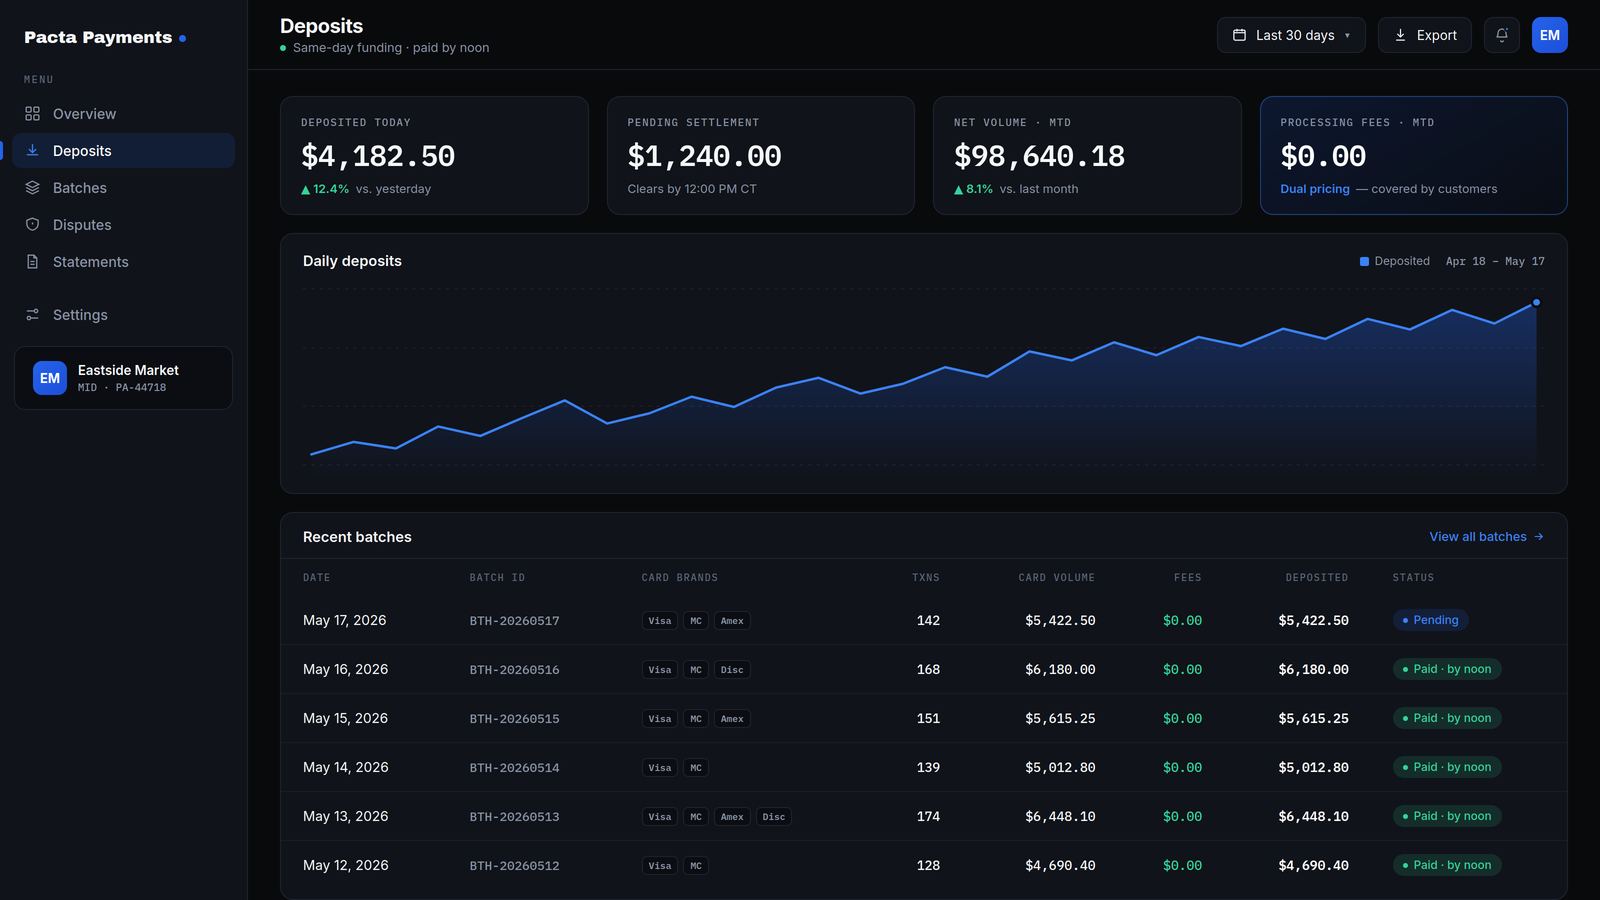The width and height of the screenshot is (1600, 900).
Task: Click the Pending status badge
Action: (x=1430, y=620)
